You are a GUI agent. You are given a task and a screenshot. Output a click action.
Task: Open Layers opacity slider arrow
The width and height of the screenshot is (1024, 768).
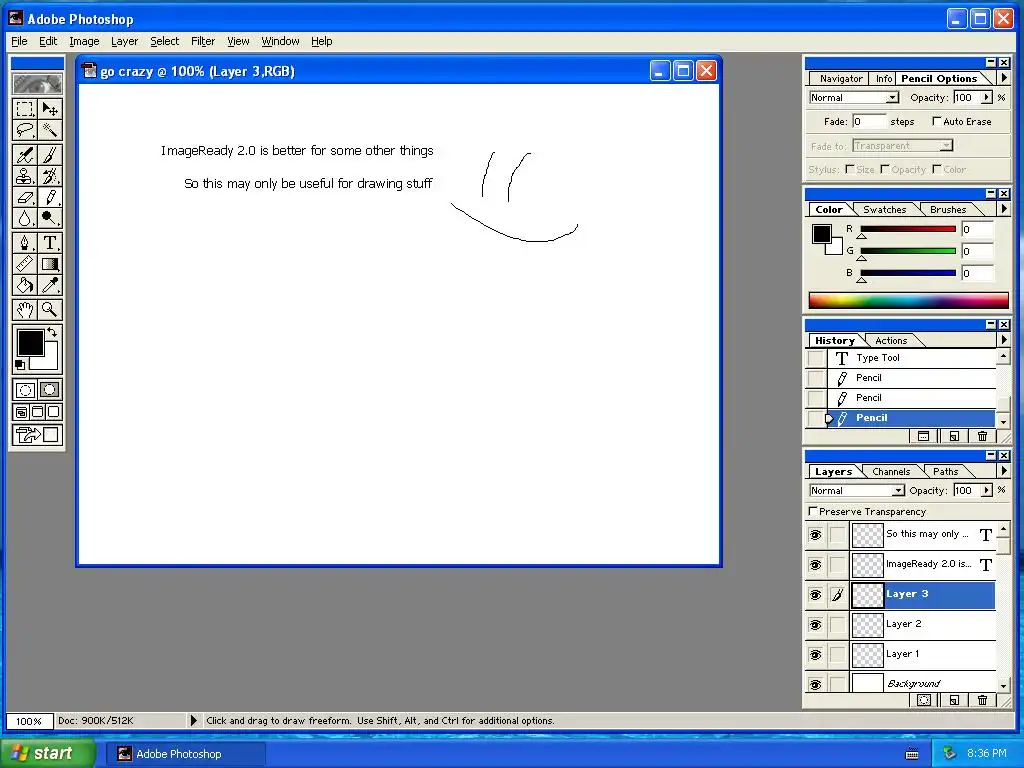[x=986, y=490]
